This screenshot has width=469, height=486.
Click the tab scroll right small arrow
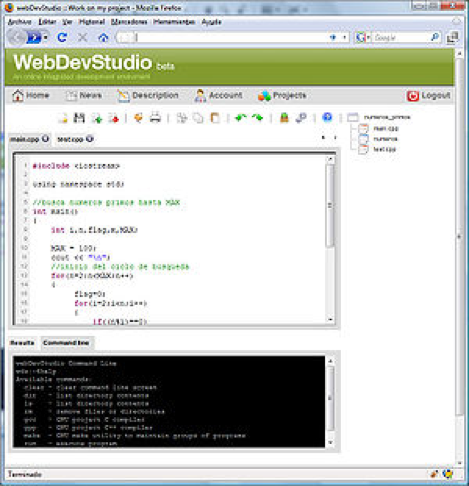pyautogui.click(x=335, y=138)
